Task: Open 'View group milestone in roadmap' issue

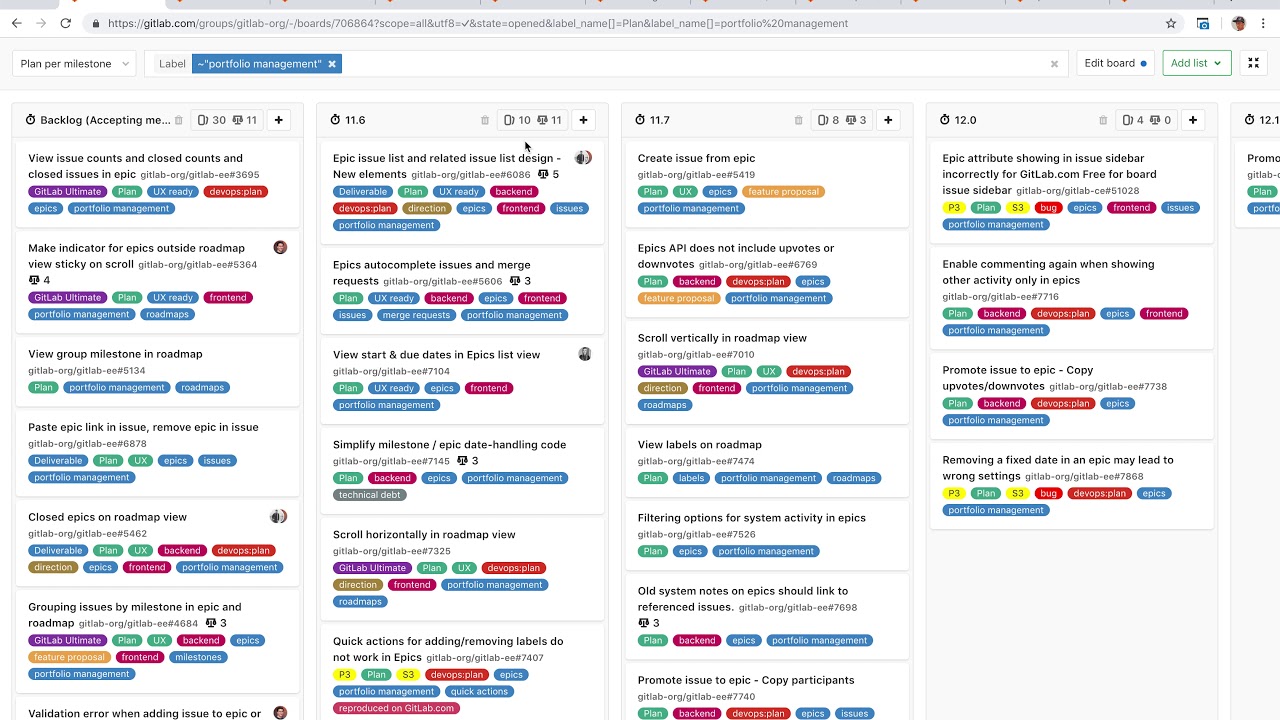Action: (115, 354)
